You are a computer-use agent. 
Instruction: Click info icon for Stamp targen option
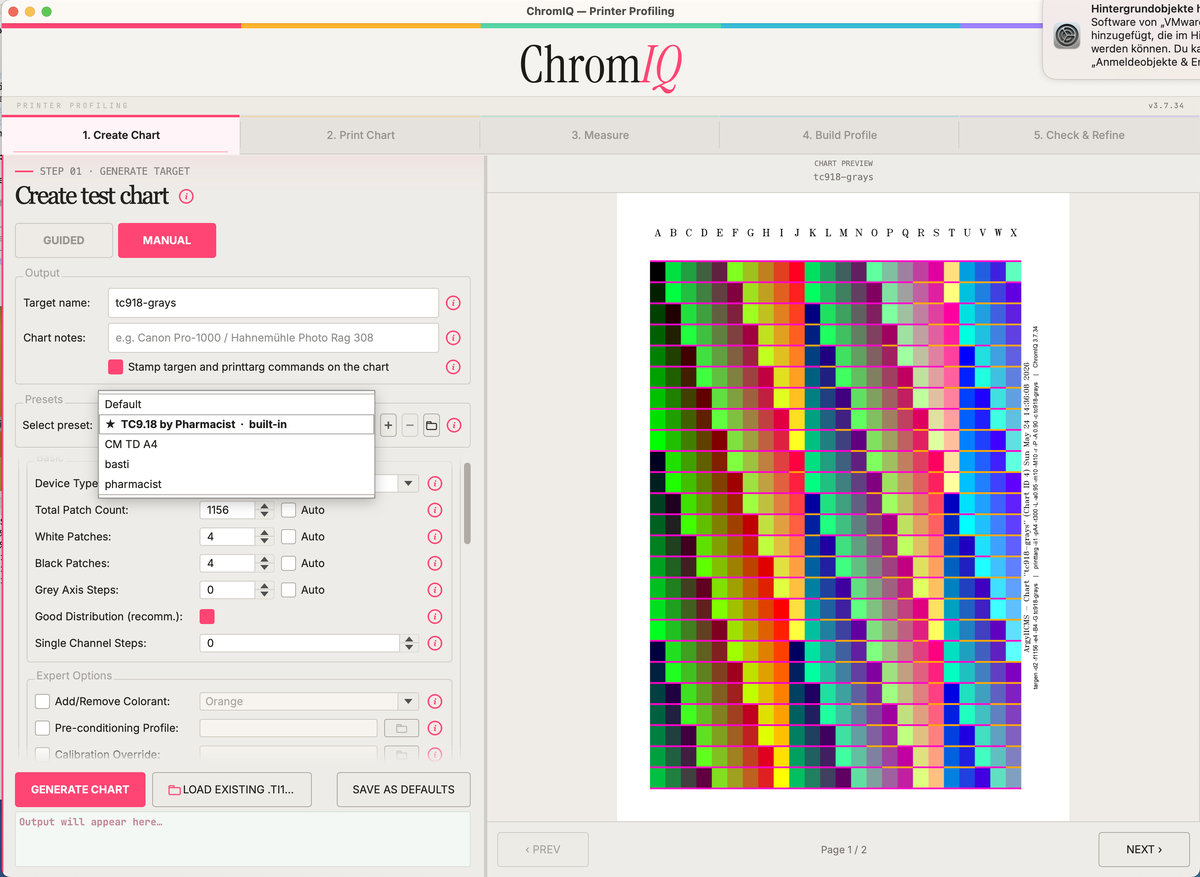tap(453, 367)
